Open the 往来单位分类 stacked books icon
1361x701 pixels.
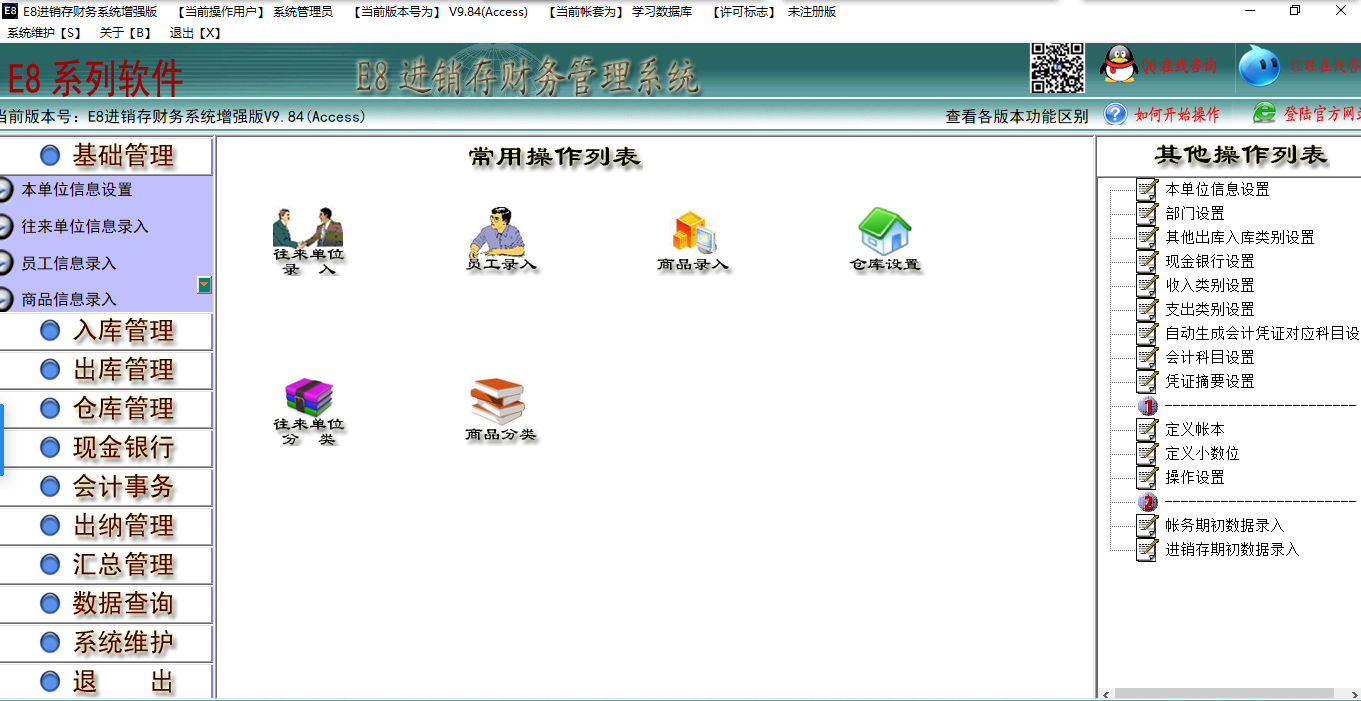[x=308, y=411]
